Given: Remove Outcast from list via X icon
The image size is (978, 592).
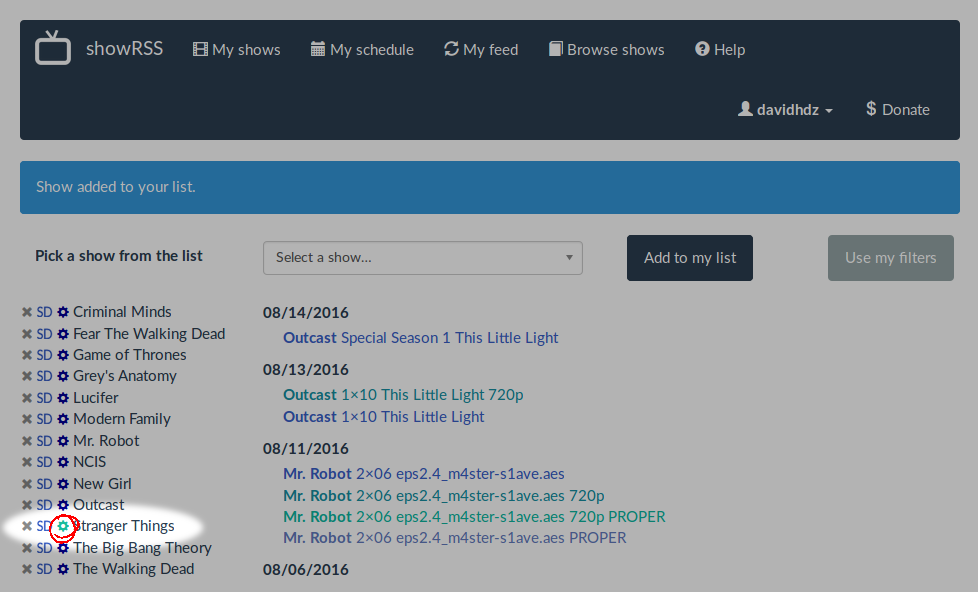Looking at the screenshot, I should 27,505.
